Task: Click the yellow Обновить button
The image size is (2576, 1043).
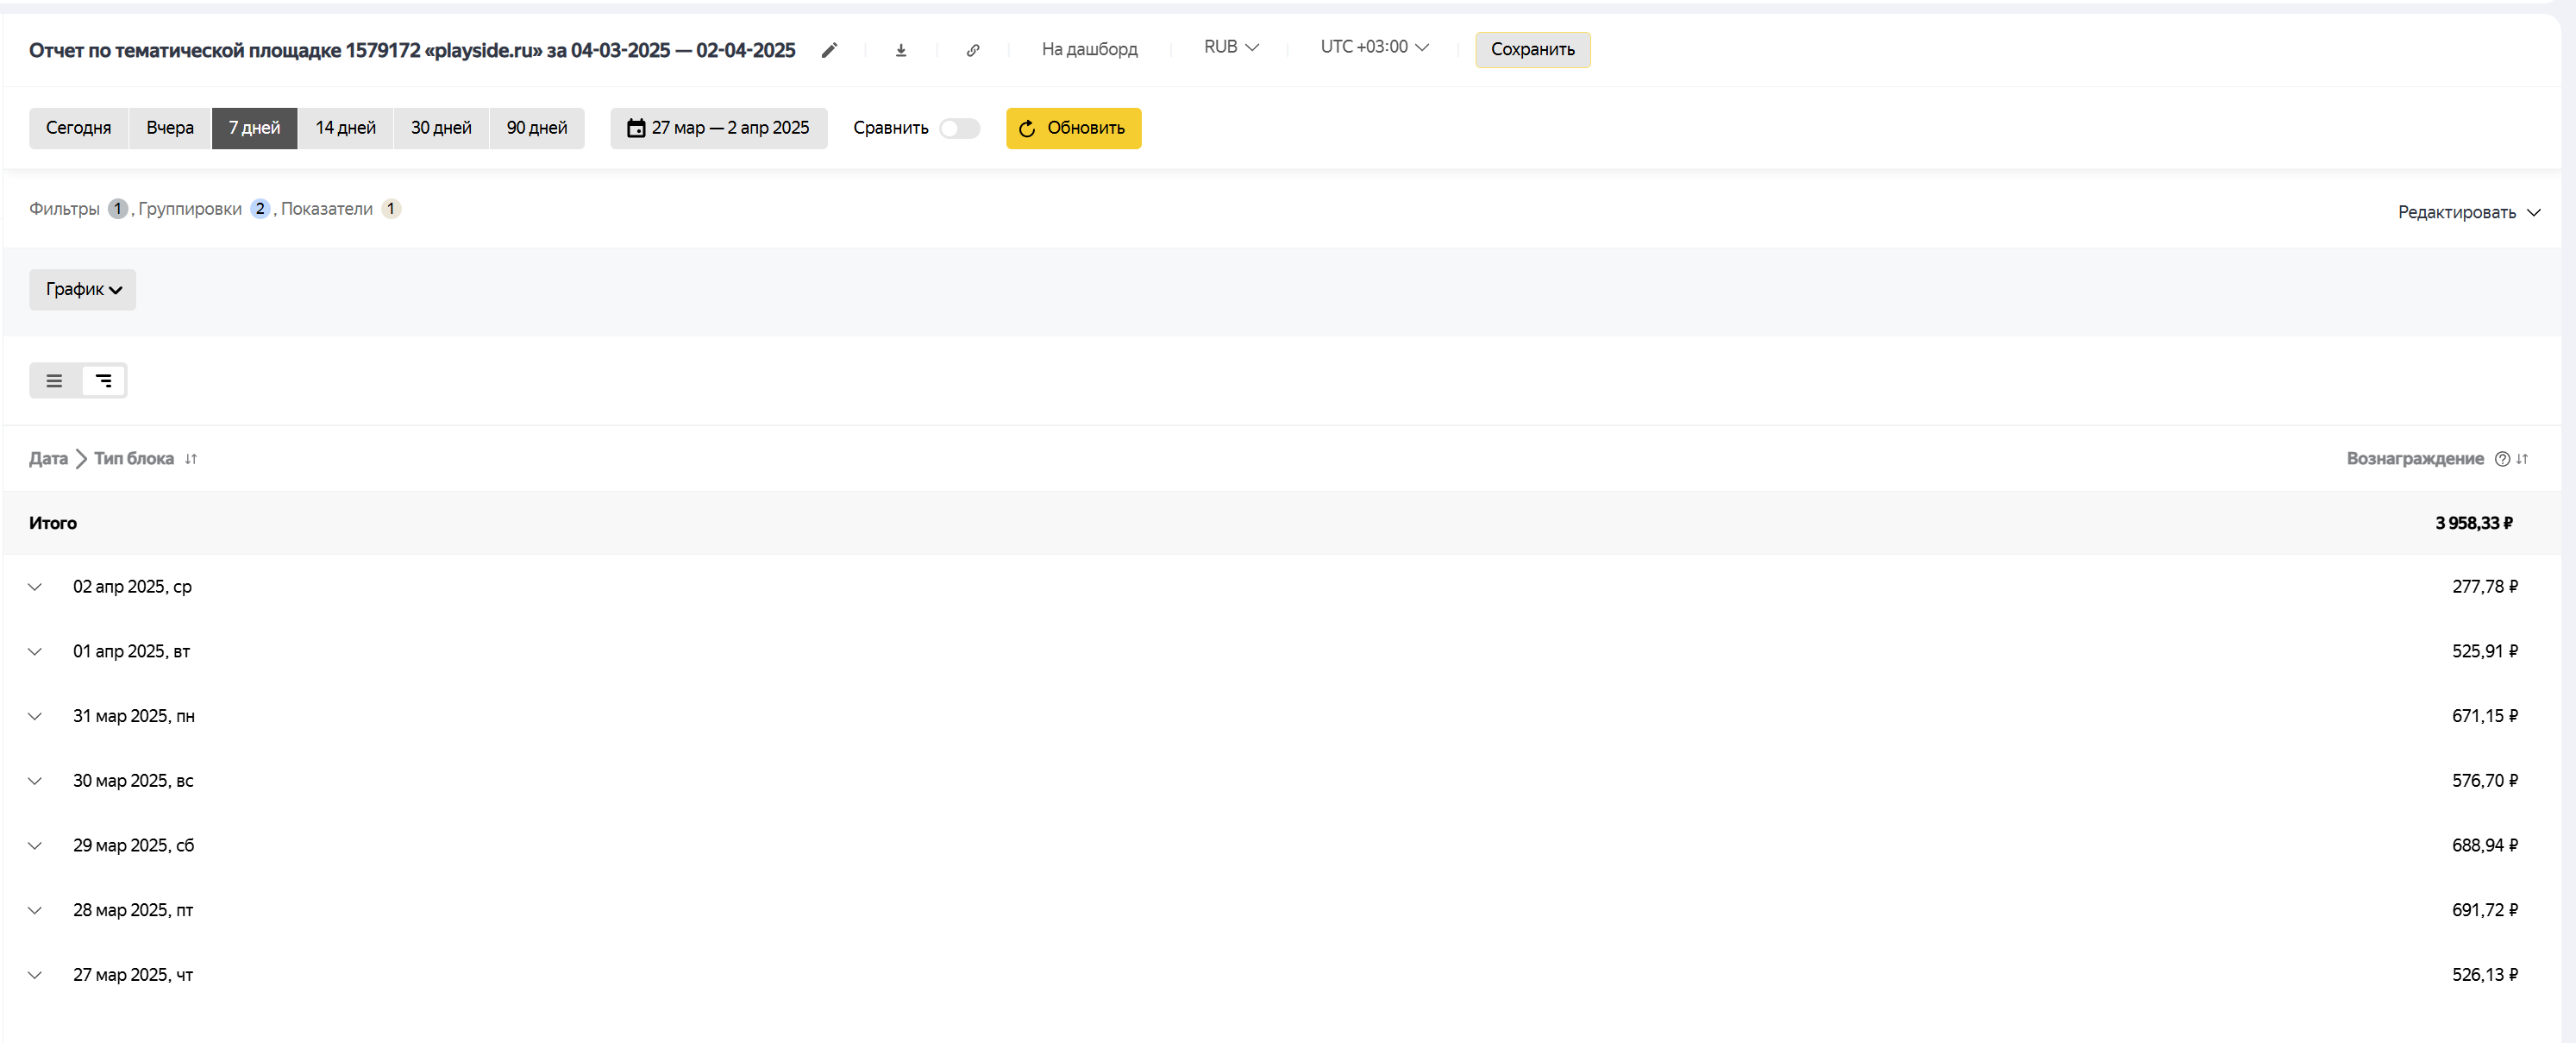Action: tap(1073, 128)
